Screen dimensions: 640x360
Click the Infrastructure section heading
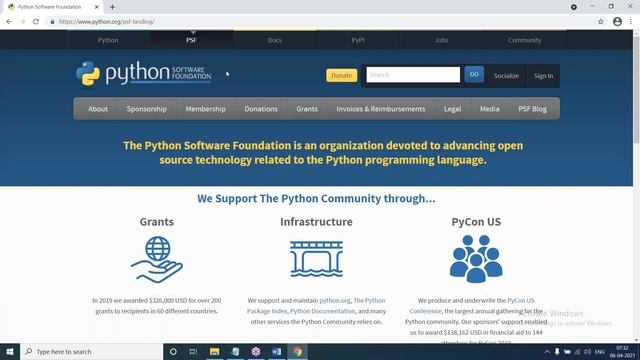[x=316, y=222]
